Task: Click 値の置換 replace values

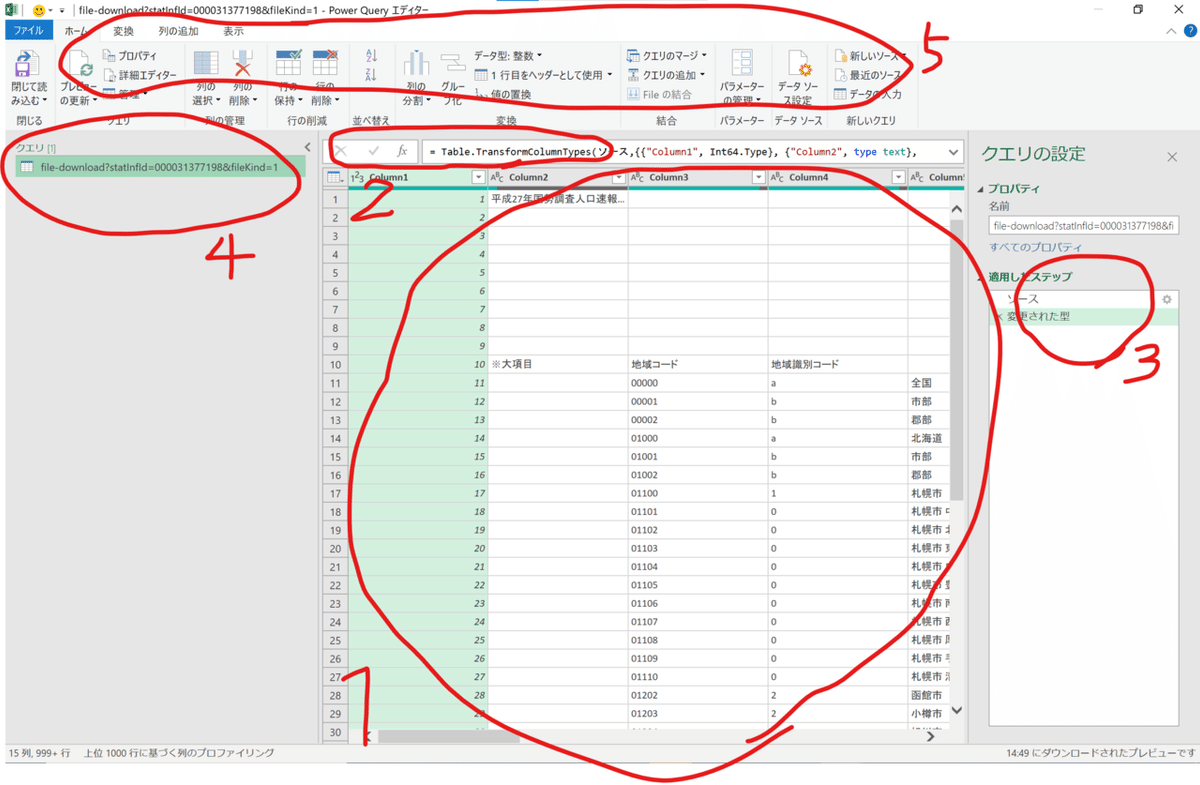Action: click(x=503, y=94)
